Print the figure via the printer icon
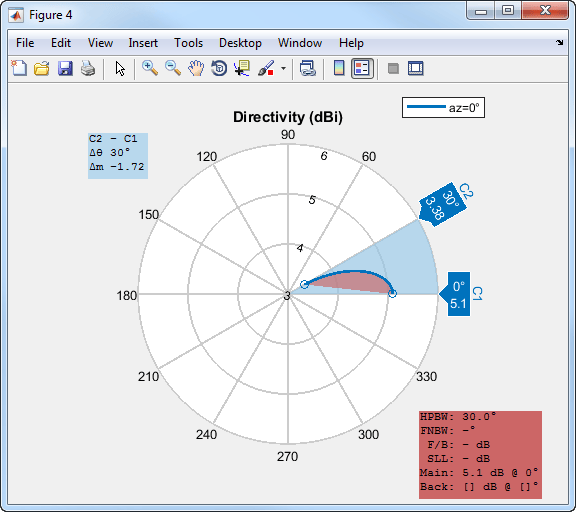Screen dimensions: 576x512 point(88,68)
